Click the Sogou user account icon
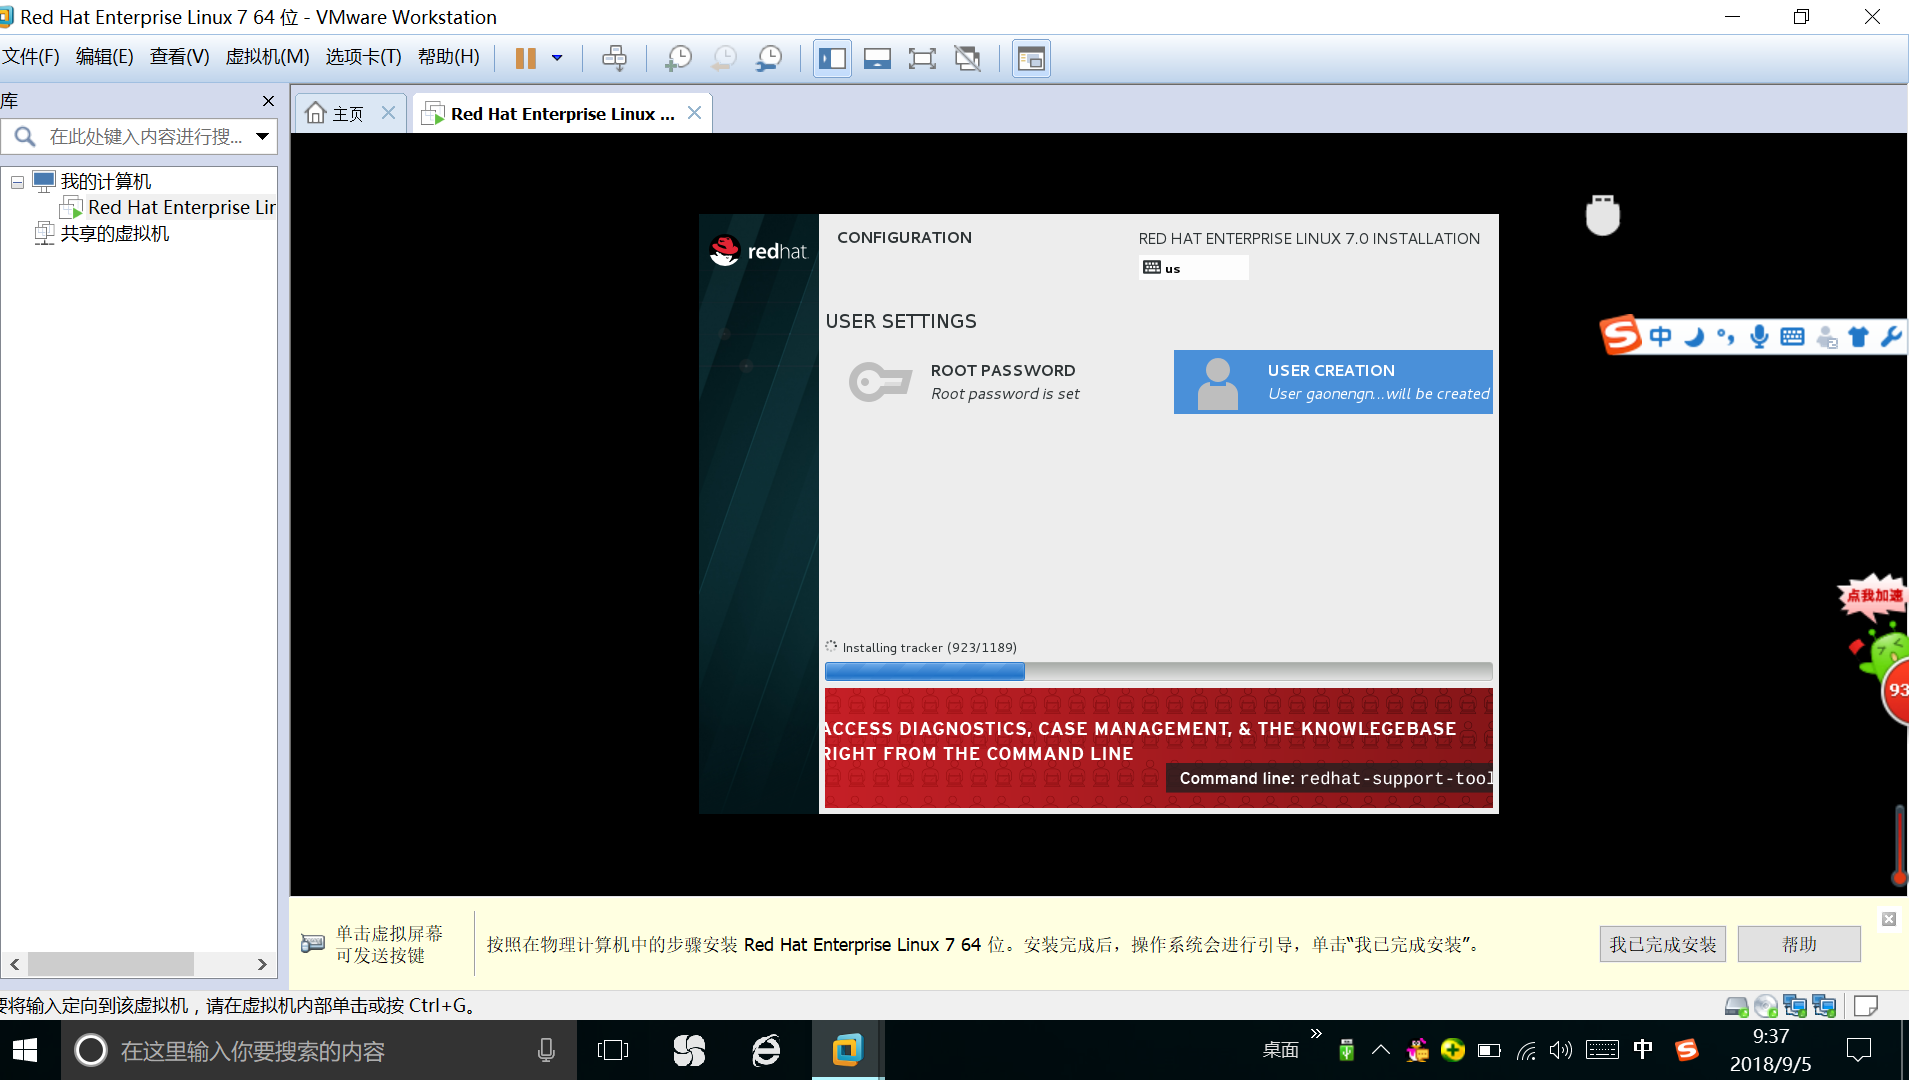Viewport: 1909px width, 1080px height. [x=1827, y=337]
